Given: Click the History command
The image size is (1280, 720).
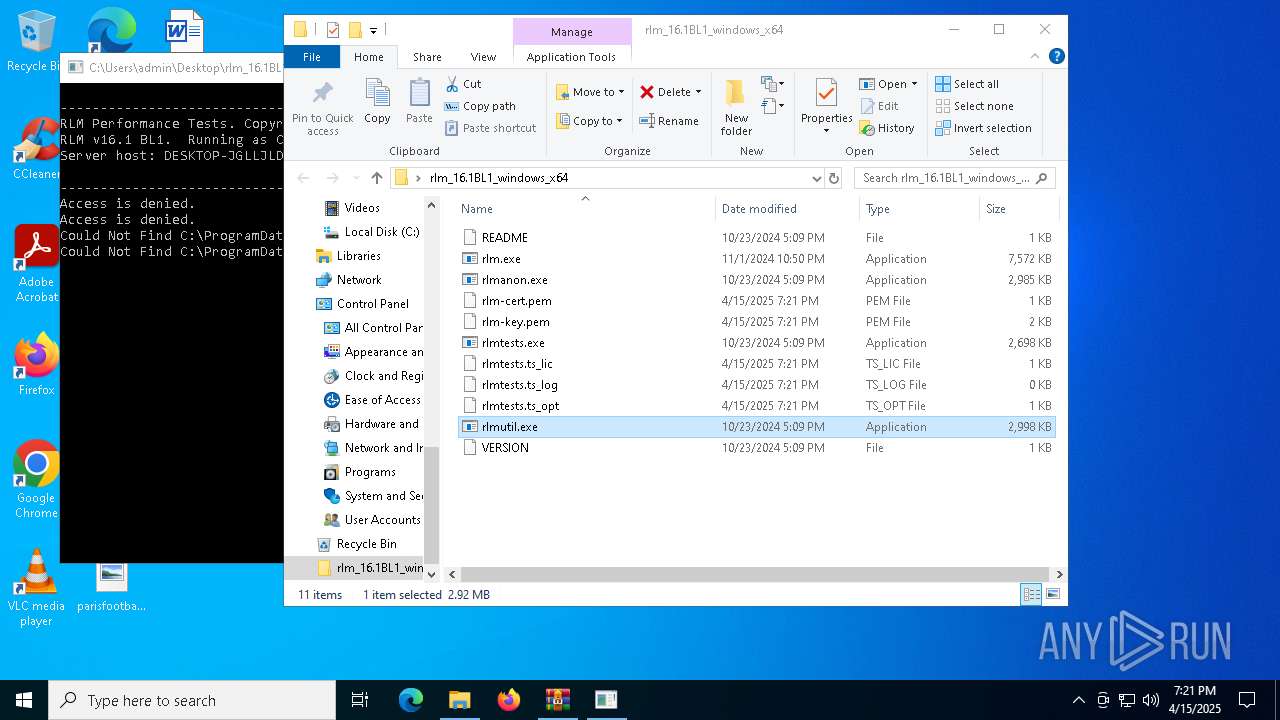Looking at the screenshot, I should point(887,128).
